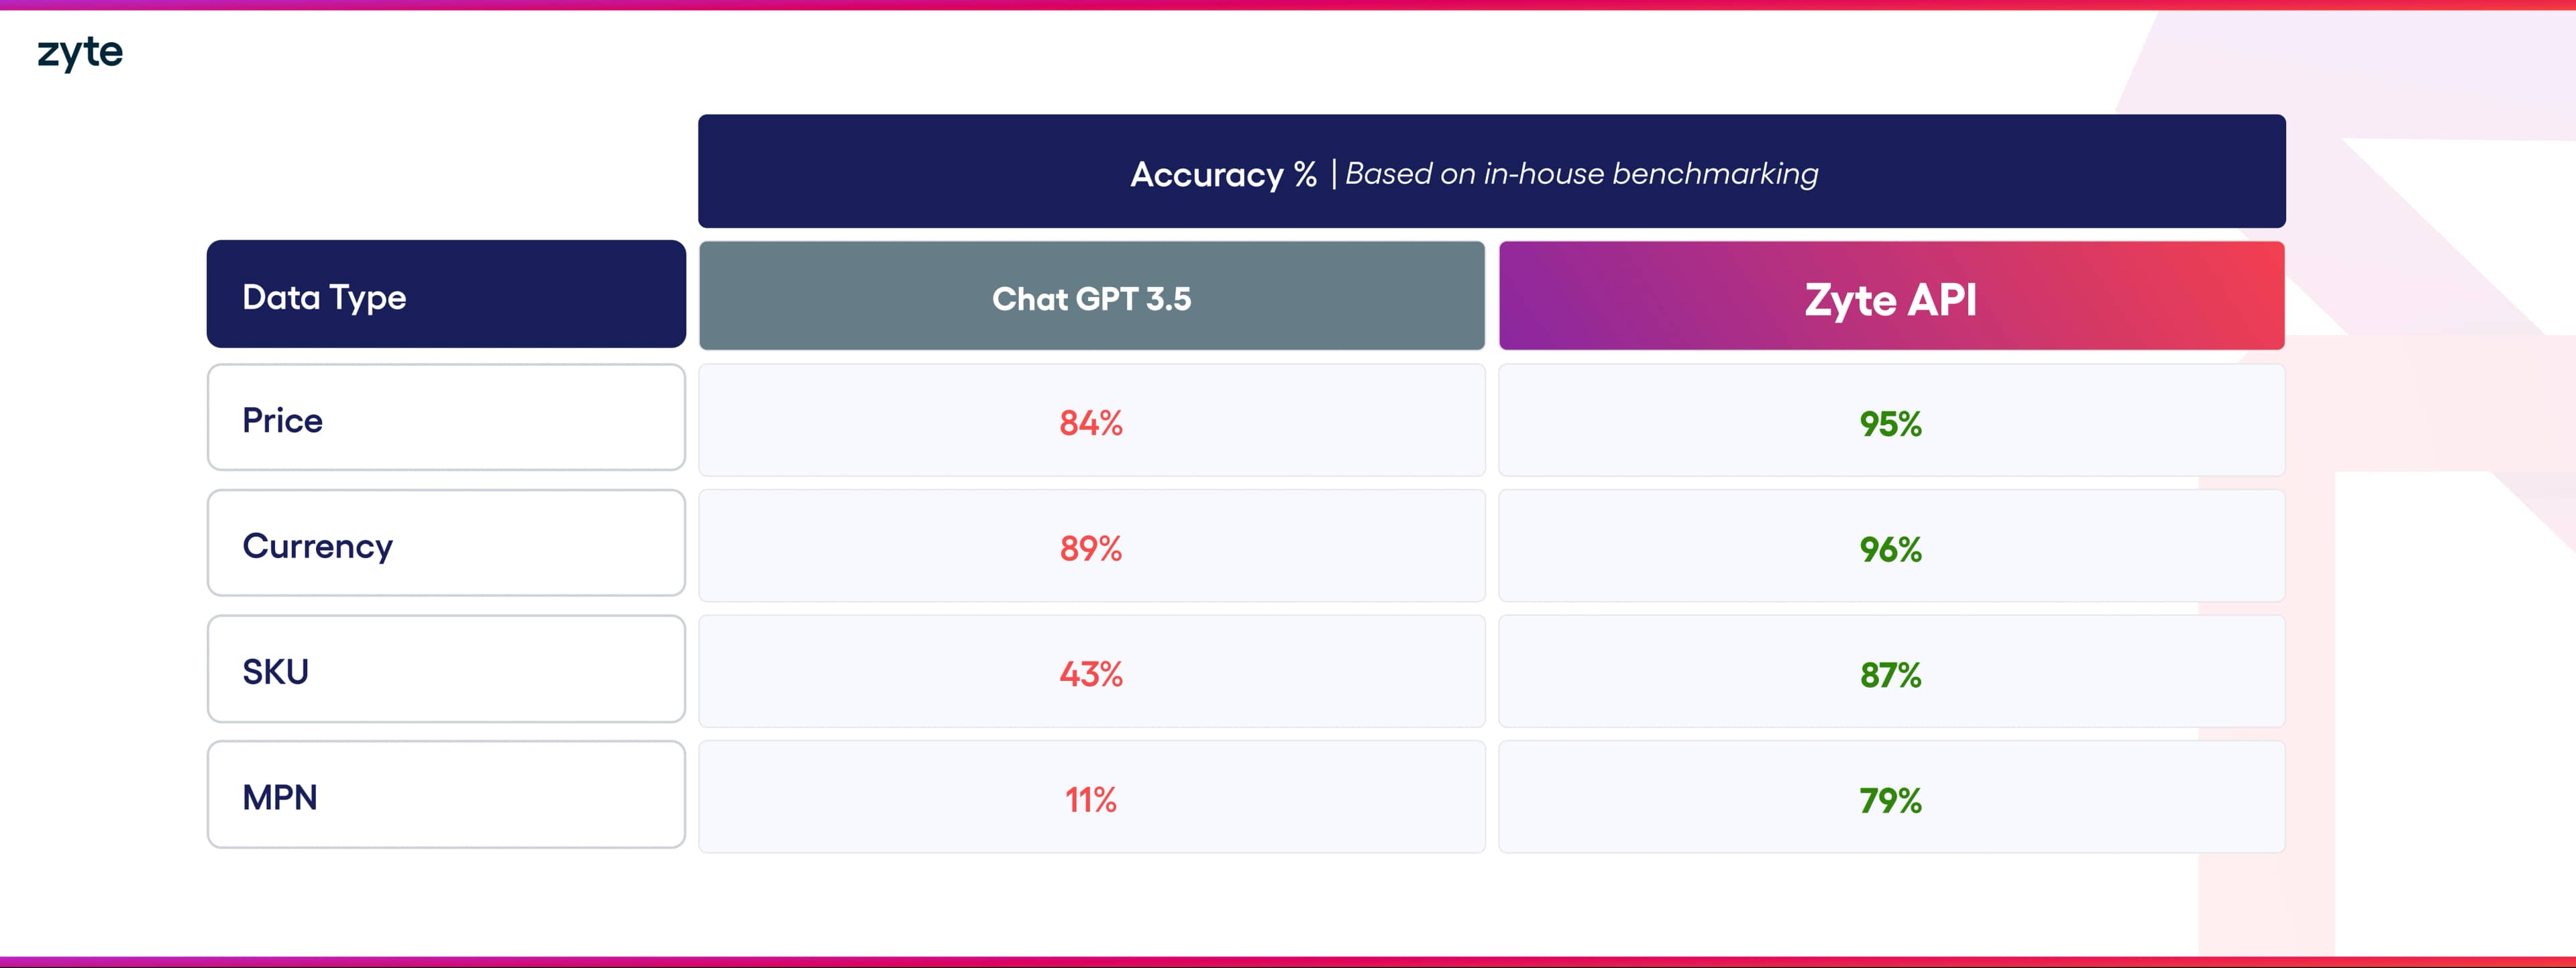The height and width of the screenshot is (968, 2576).
Task: Click the Price row label
Action: [x=446, y=418]
